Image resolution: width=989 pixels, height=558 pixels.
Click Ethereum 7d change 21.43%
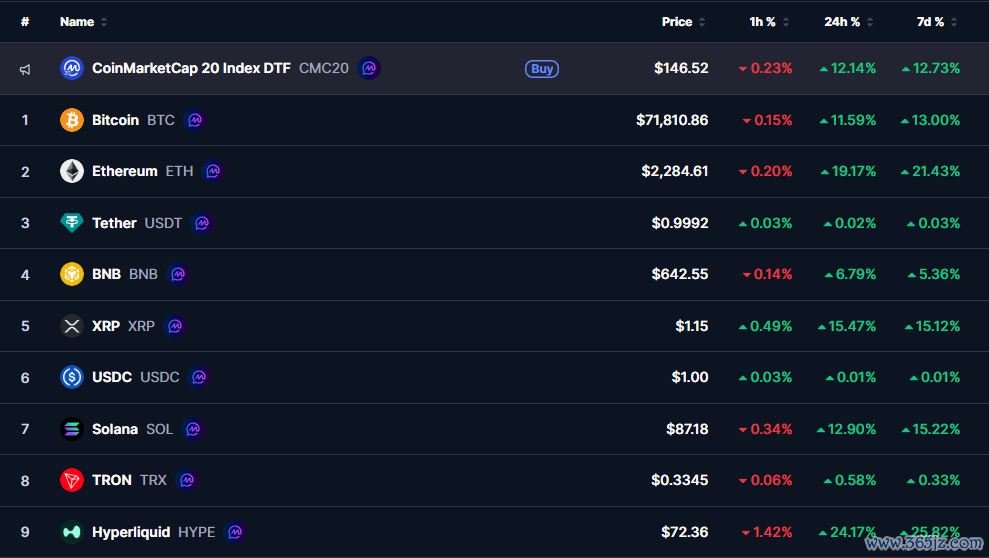pos(931,171)
